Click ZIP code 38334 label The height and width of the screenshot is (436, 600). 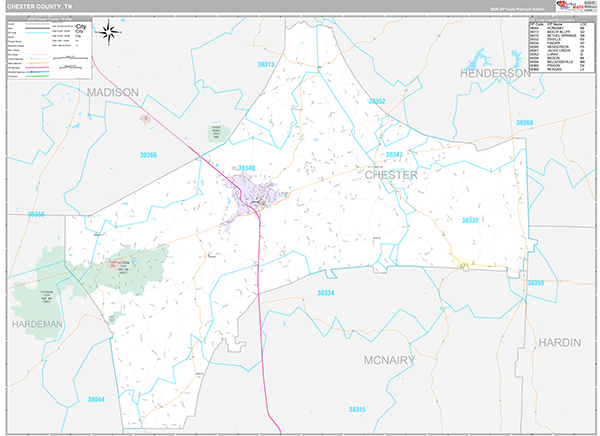click(326, 293)
